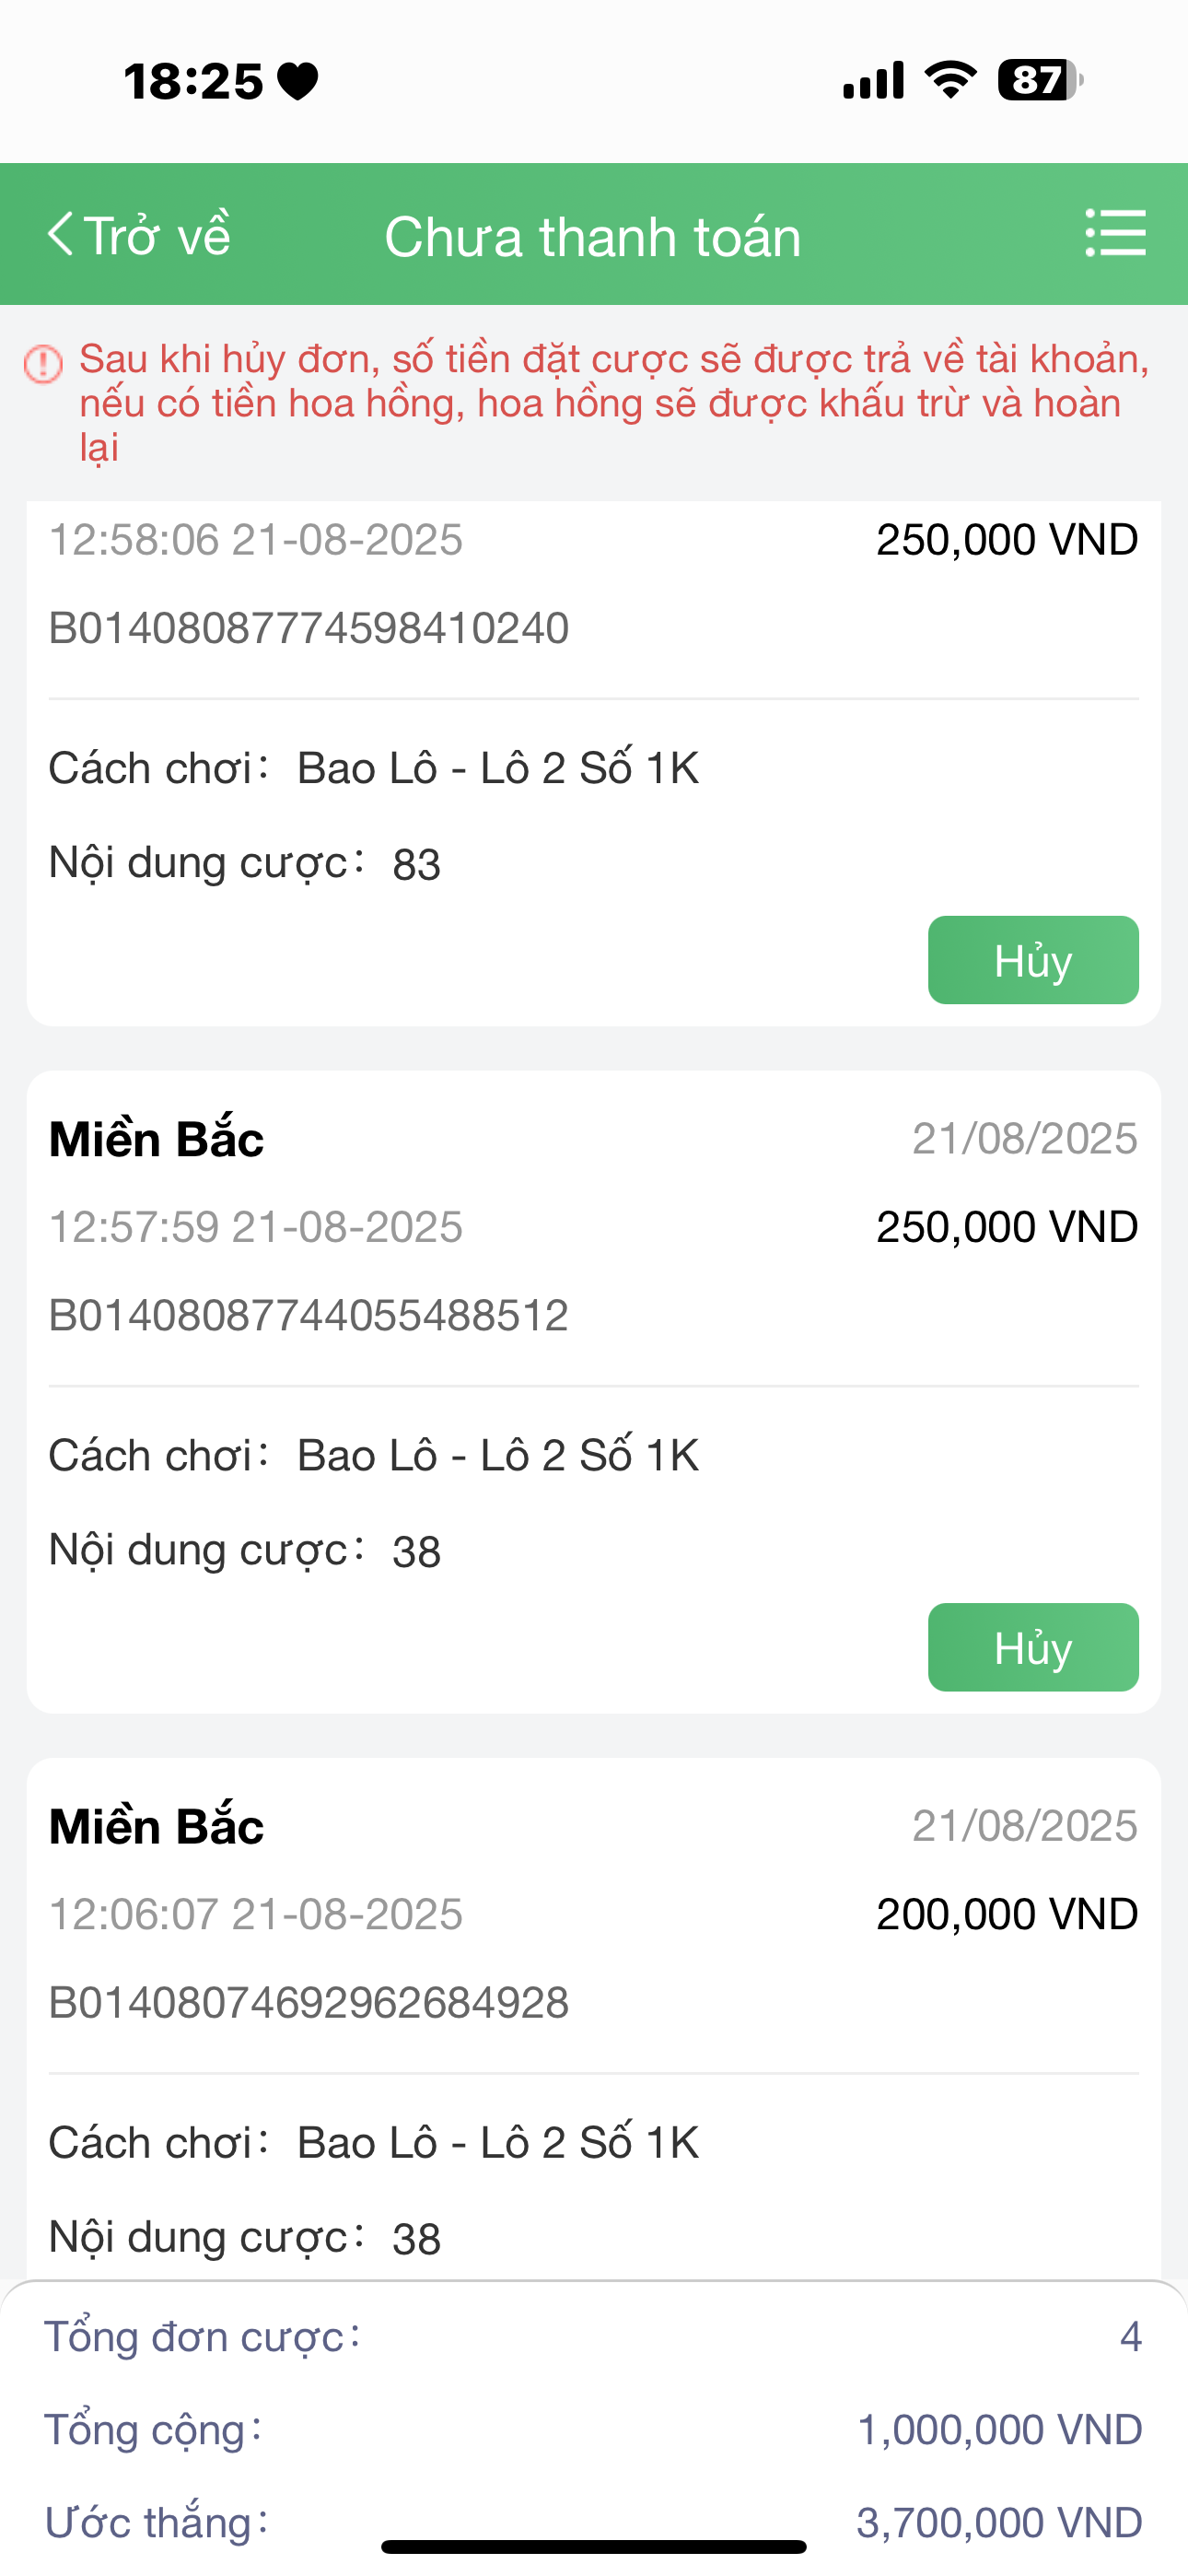Cancel the bet on number 83
This screenshot has width=1188, height=2576.
click(x=1032, y=960)
